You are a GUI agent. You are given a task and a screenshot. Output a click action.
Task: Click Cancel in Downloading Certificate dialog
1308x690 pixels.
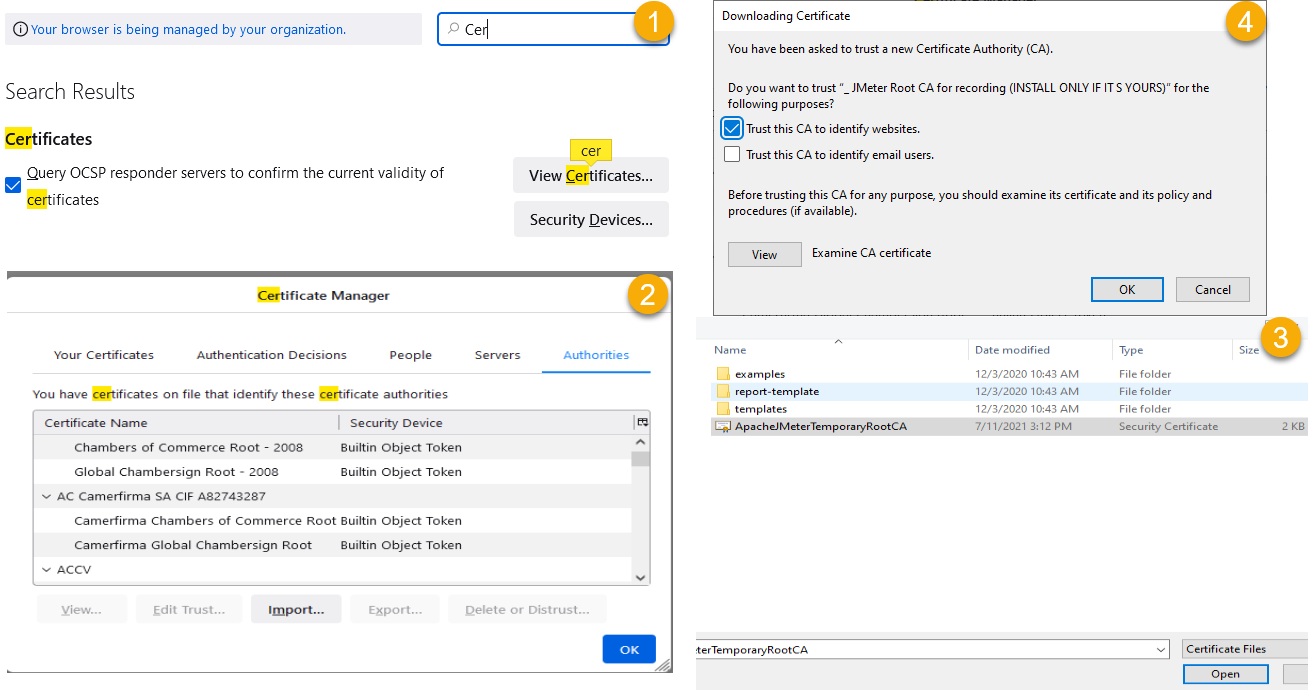[x=1213, y=289]
